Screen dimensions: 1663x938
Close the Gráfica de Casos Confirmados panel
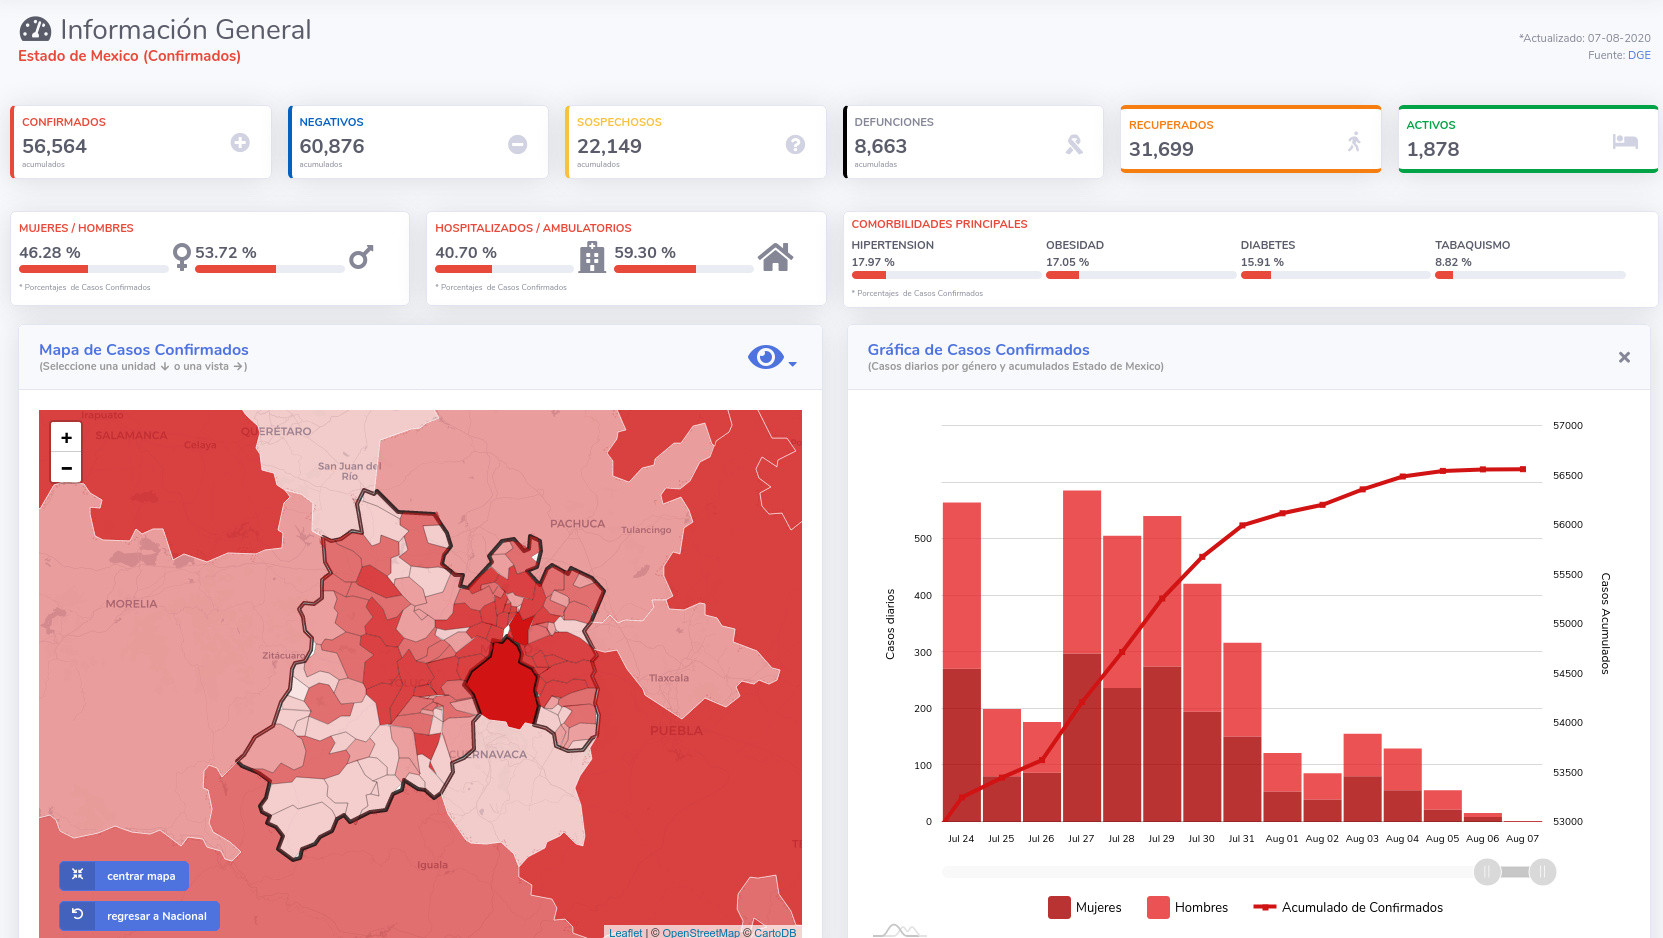1624,357
